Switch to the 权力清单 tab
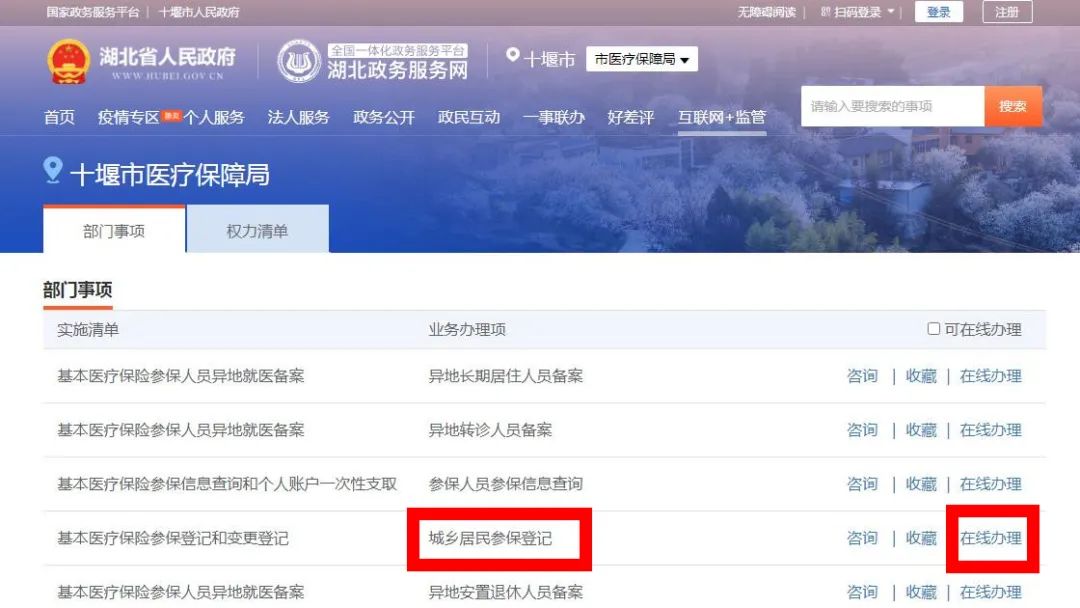Screen dimensions: 1080x608 click(x=258, y=229)
